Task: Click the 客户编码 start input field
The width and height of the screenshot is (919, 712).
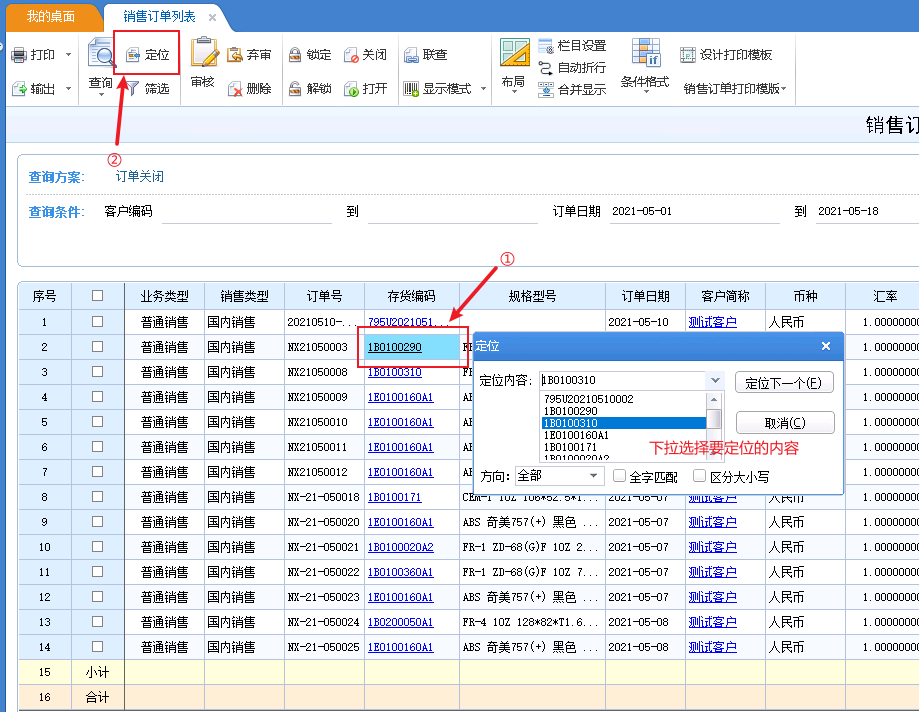Action: coord(247,212)
